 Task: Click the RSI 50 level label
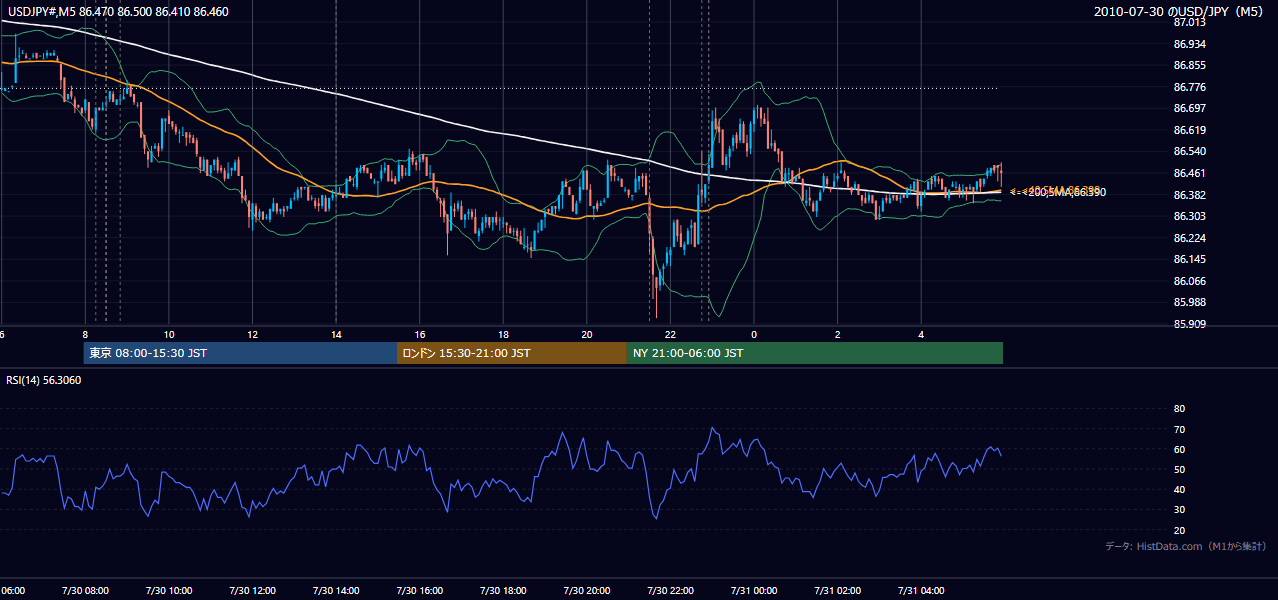pyautogui.click(x=1179, y=469)
